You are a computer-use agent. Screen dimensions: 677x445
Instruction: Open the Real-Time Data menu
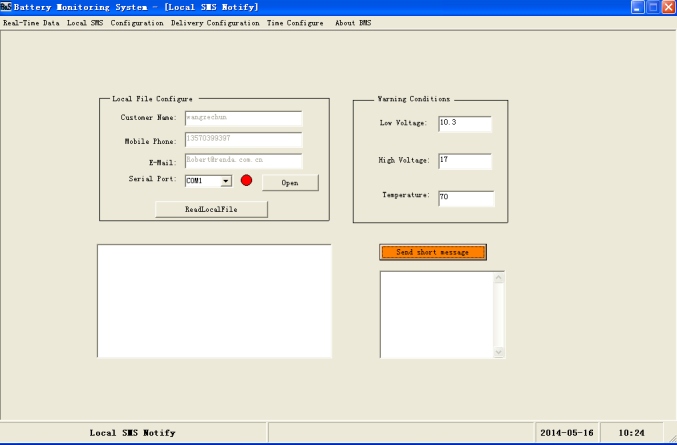[x=32, y=23]
